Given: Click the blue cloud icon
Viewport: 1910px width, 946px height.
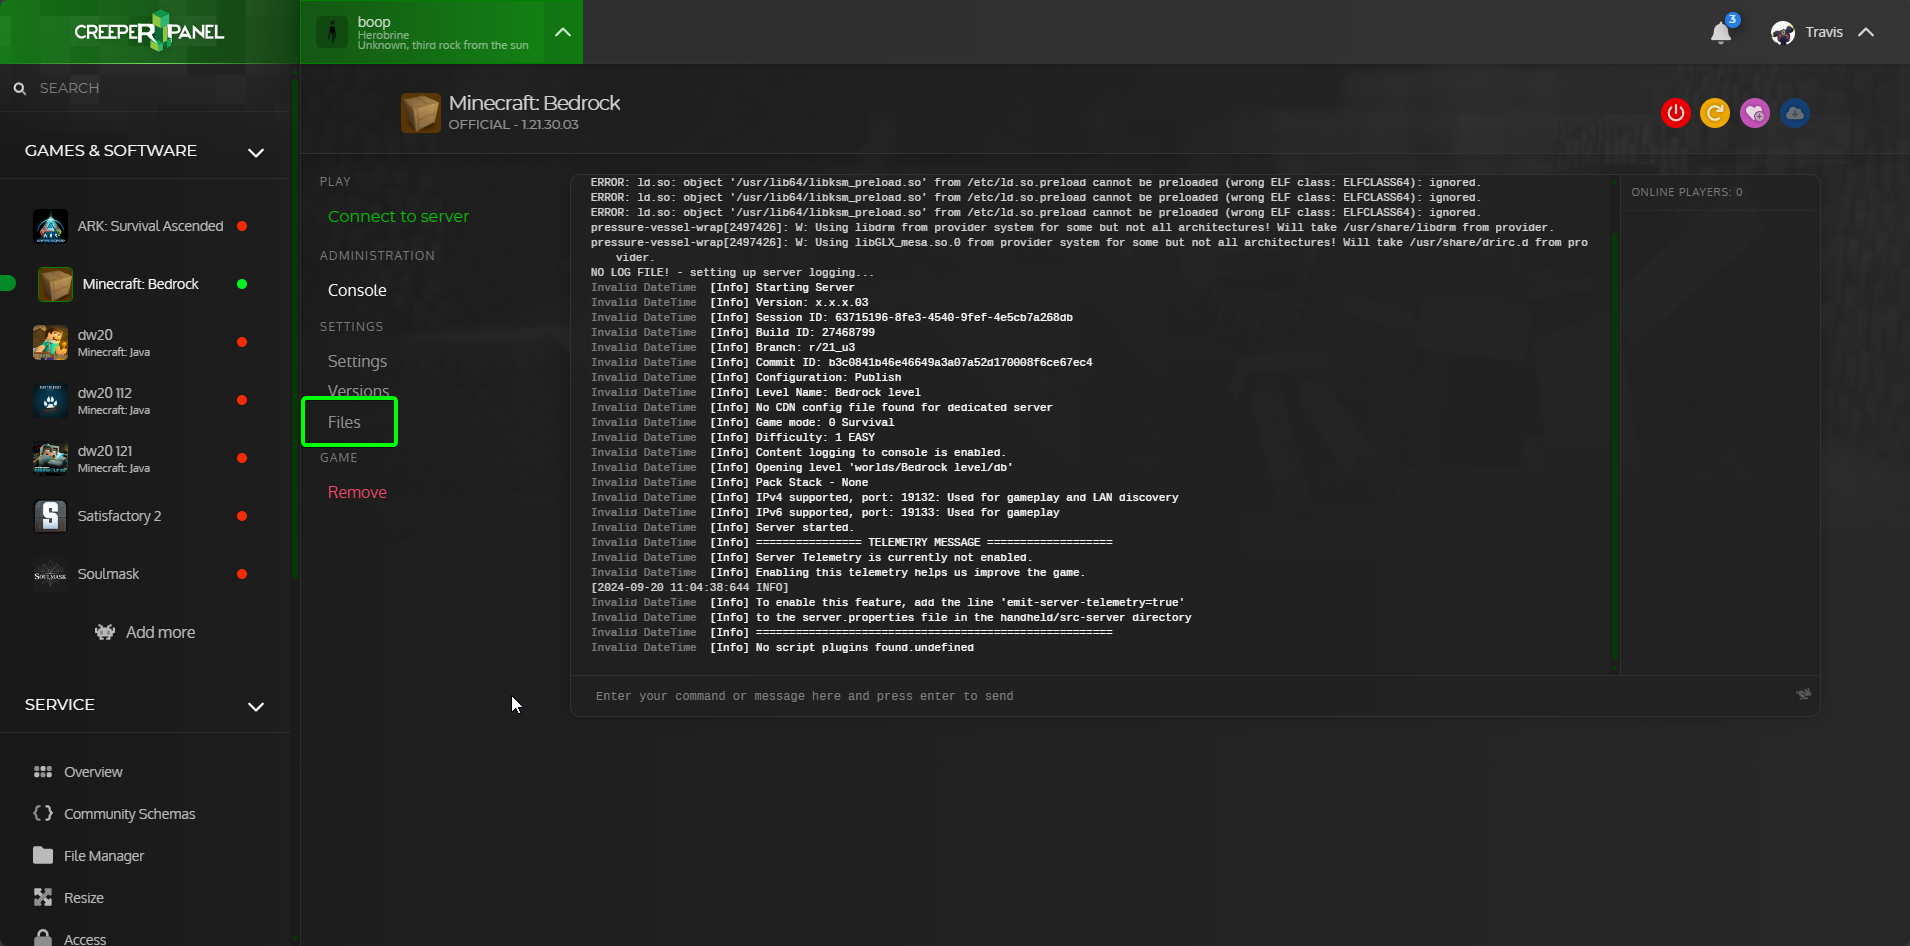Looking at the screenshot, I should pyautogui.click(x=1795, y=113).
